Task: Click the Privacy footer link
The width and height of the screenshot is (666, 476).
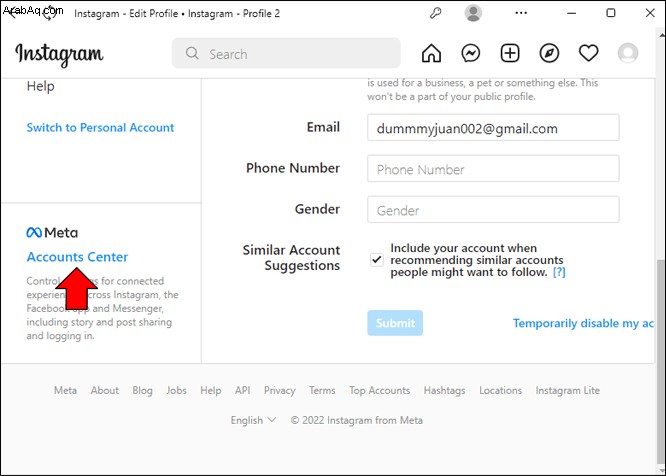Action: pos(279,390)
